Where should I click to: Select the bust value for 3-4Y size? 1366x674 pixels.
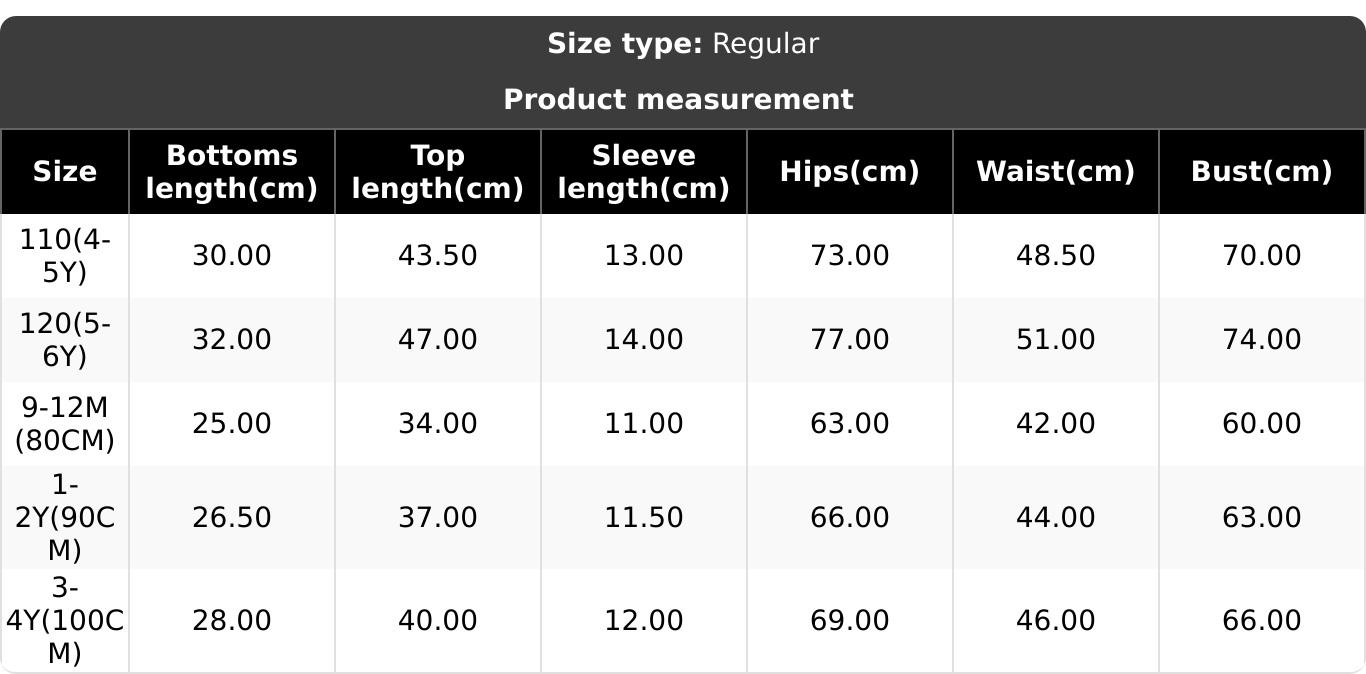(1261, 621)
